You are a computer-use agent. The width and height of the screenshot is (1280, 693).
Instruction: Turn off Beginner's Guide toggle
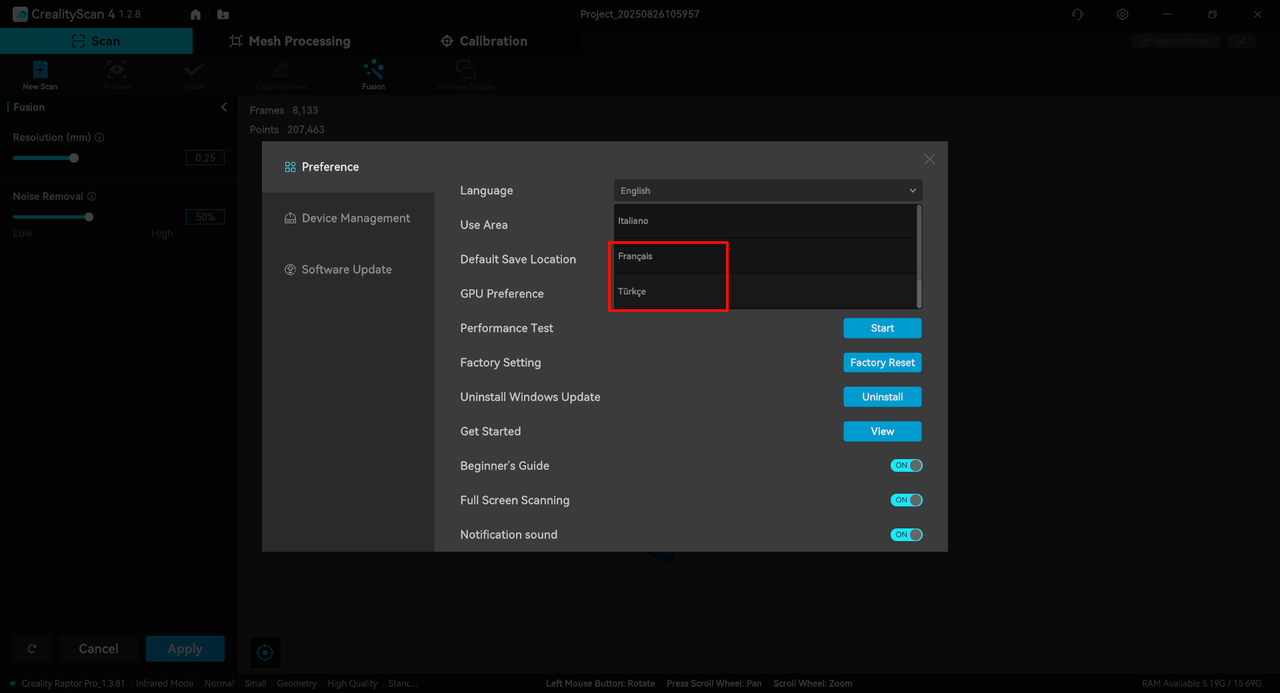coord(906,466)
